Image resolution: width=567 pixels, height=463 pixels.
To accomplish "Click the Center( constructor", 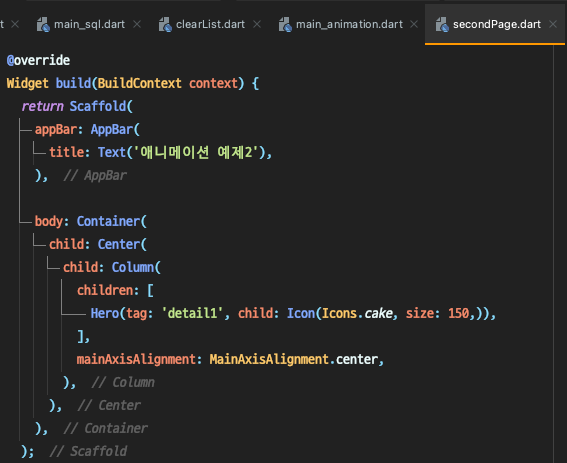I will click(x=122, y=245).
